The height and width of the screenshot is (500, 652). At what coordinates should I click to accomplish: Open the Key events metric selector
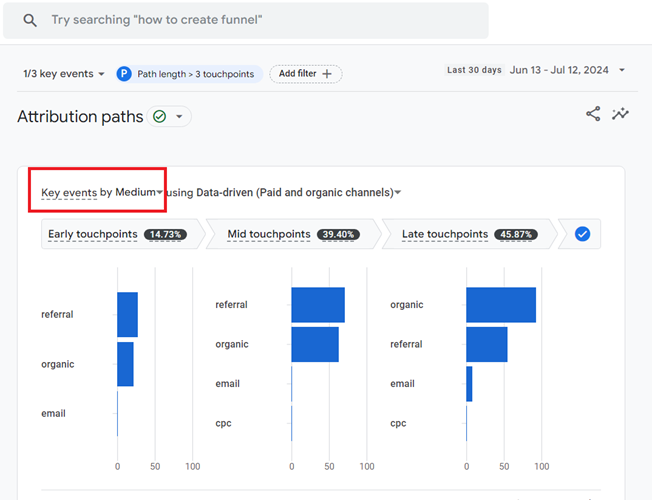[x=69, y=193]
